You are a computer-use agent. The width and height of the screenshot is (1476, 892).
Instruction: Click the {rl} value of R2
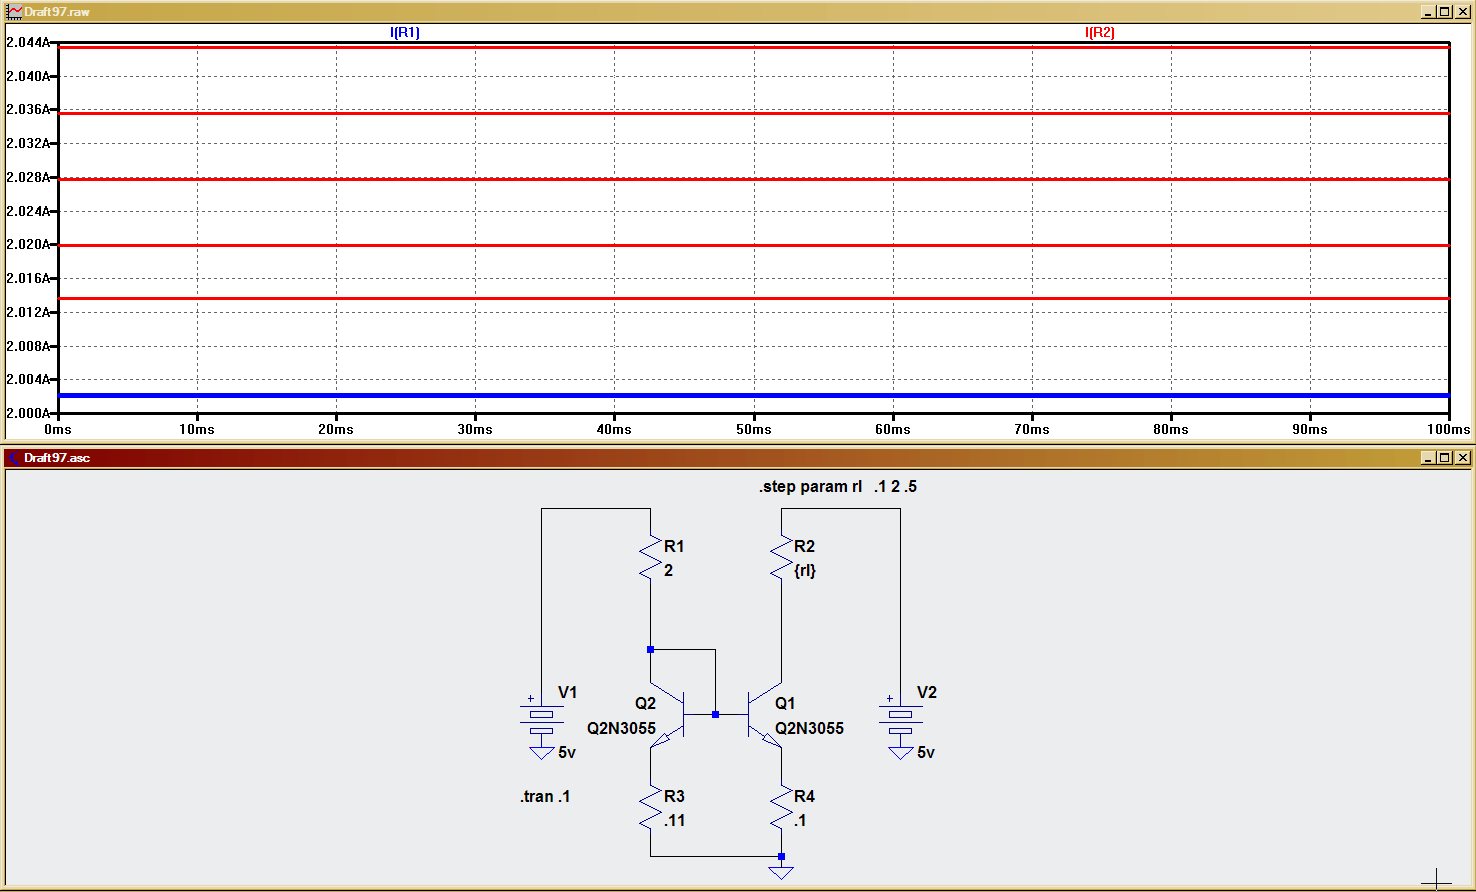(805, 571)
